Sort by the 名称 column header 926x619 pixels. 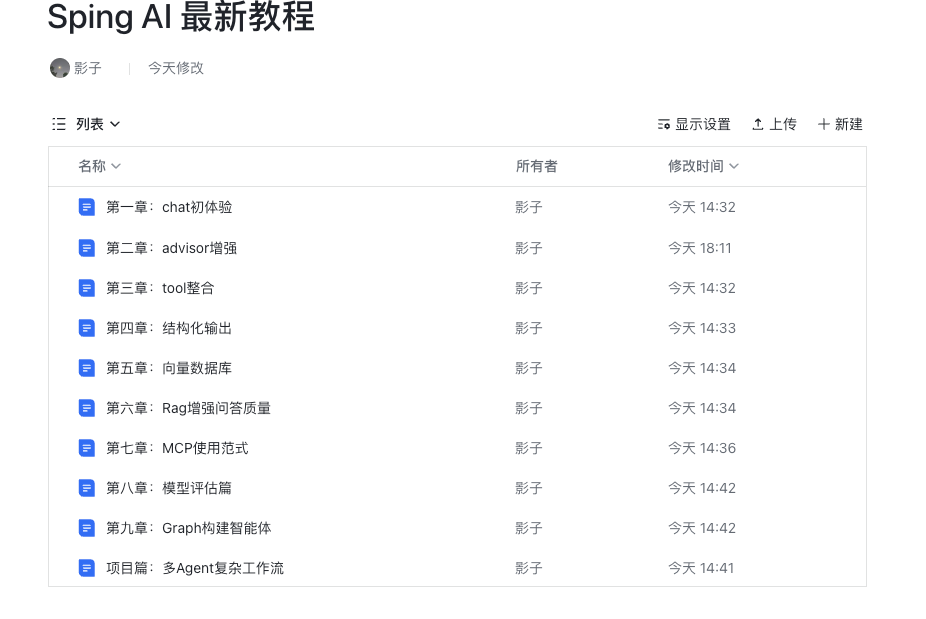tap(99, 167)
